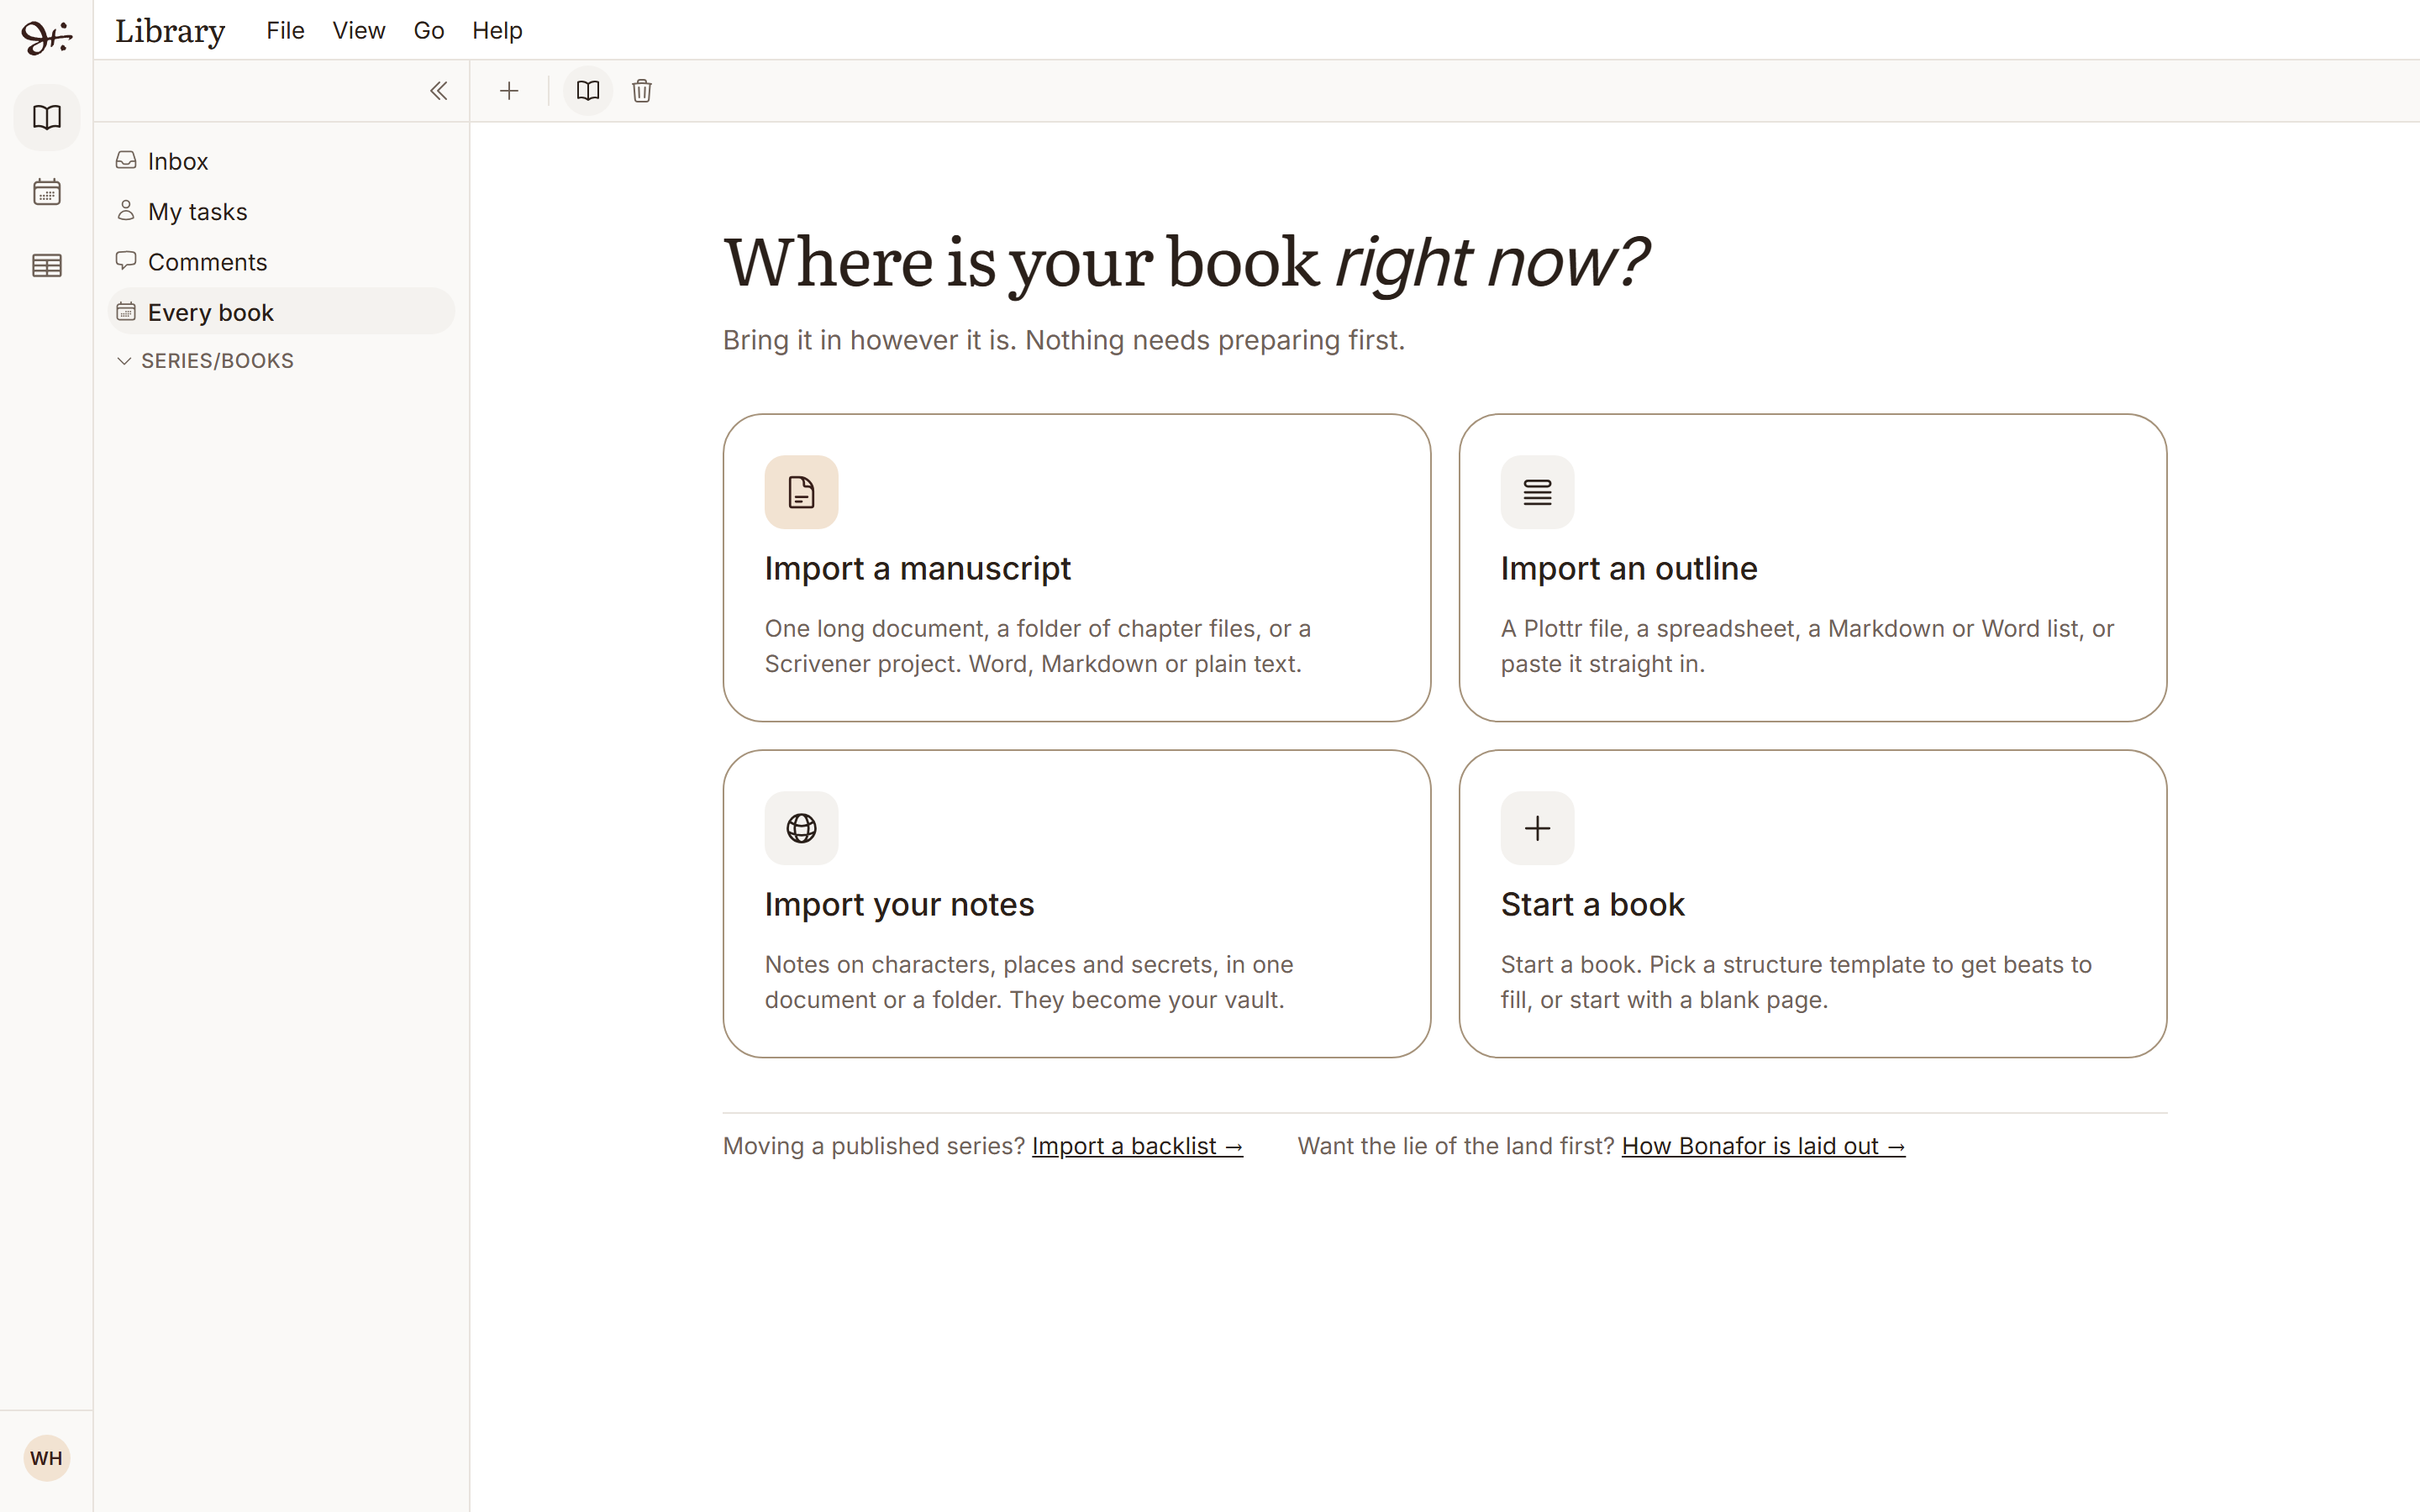Click the plus add button in toolbar
2420x1512 pixels.
[509, 91]
